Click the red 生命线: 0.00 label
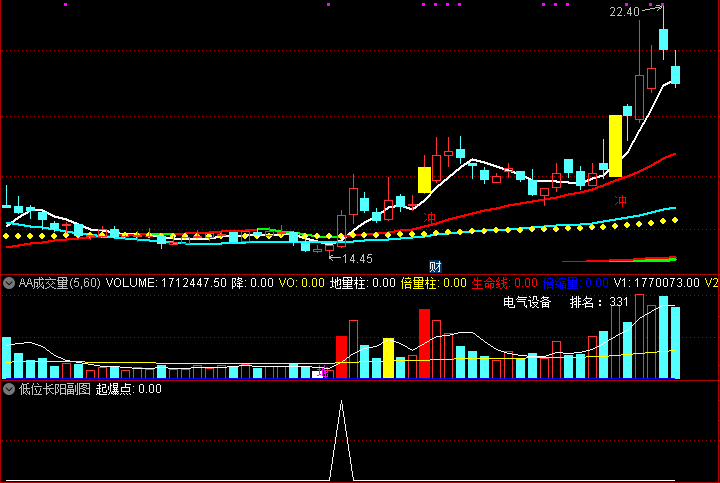 505,283
